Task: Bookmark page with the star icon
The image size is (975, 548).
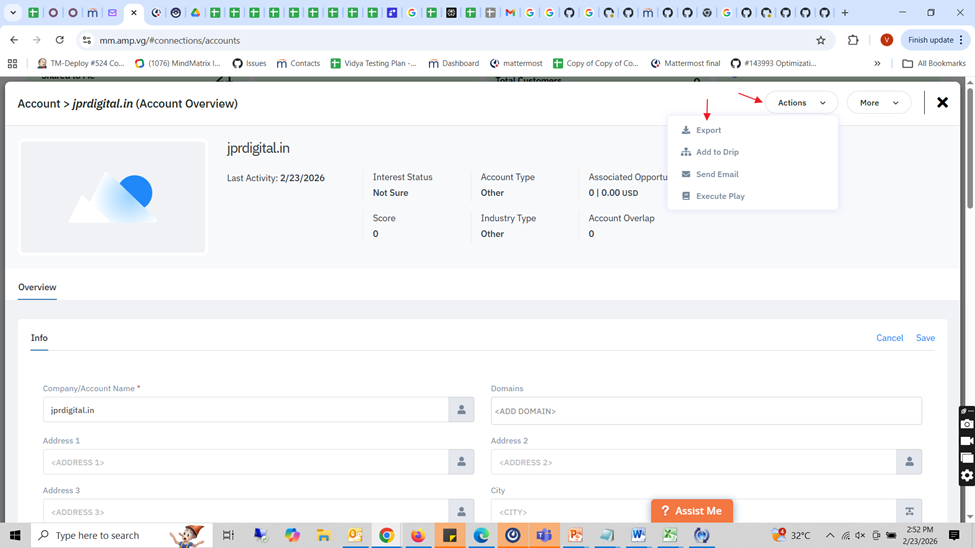Action: click(821, 41)
